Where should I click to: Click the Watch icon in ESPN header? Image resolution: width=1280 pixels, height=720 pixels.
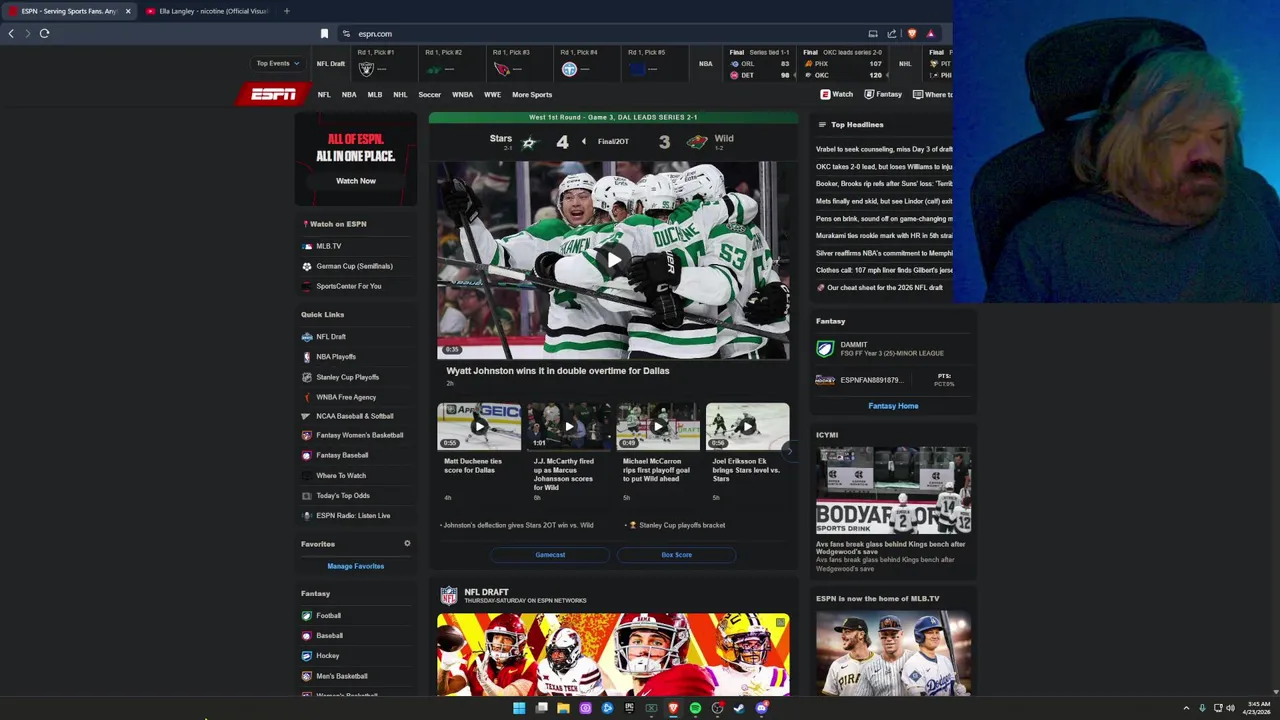click(x=825, y=94)
